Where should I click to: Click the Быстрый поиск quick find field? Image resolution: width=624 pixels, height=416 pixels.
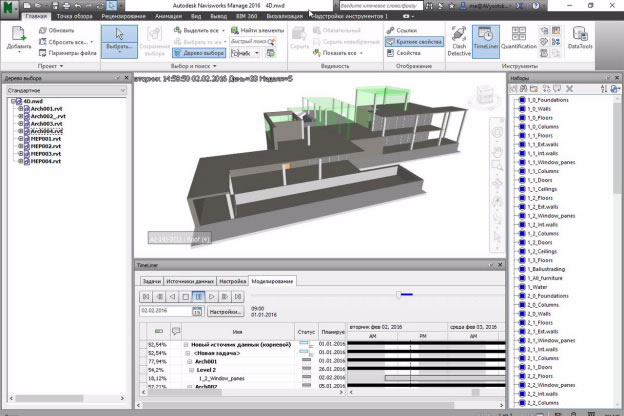click(252, 41)
